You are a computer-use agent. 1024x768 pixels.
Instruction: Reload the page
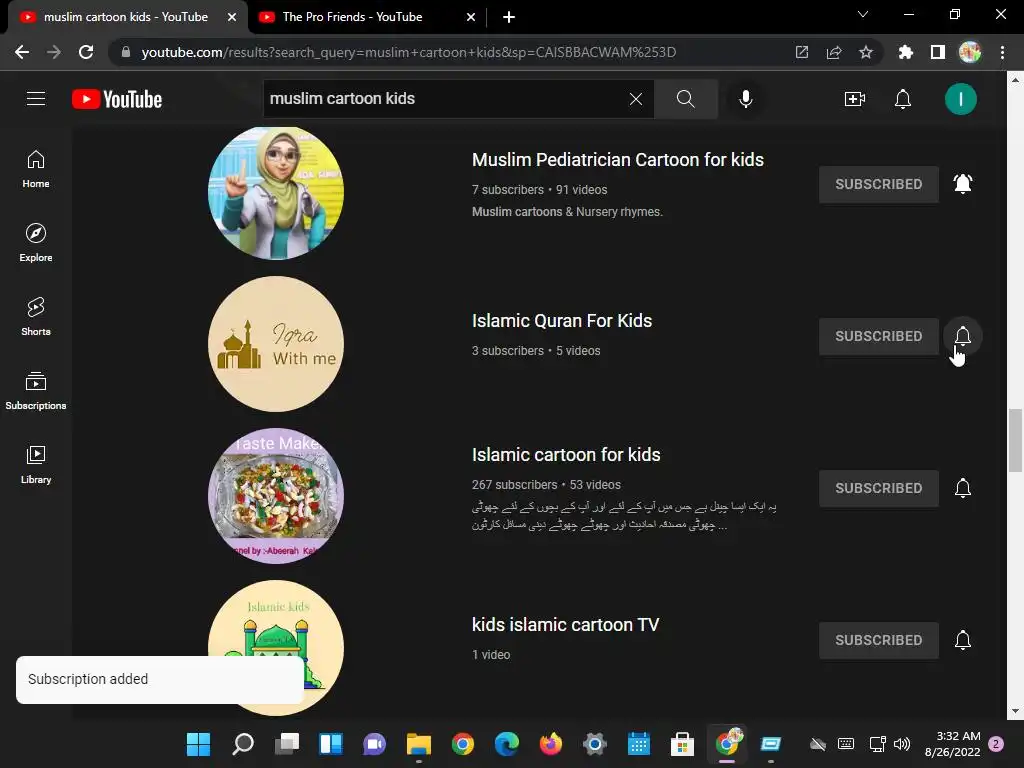86,52
